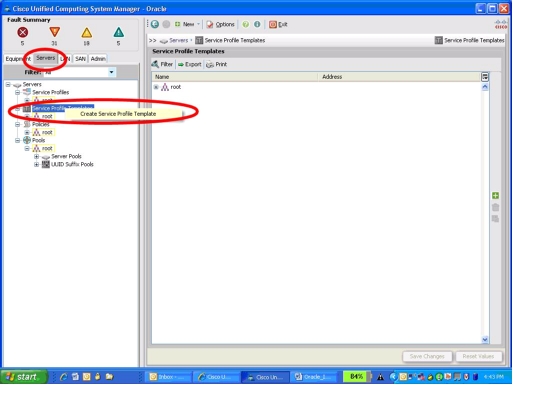
Task: Click the New toolbar button
Action: coord(185,24)
